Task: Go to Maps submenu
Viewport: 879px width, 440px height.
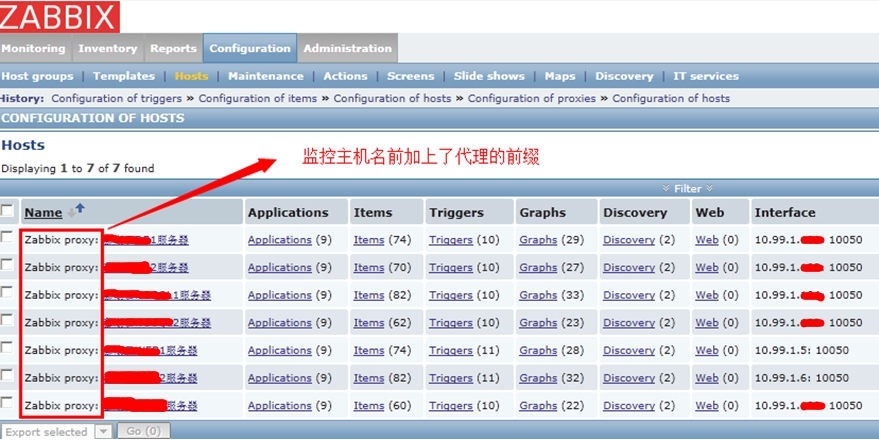Action: (560, 76)
